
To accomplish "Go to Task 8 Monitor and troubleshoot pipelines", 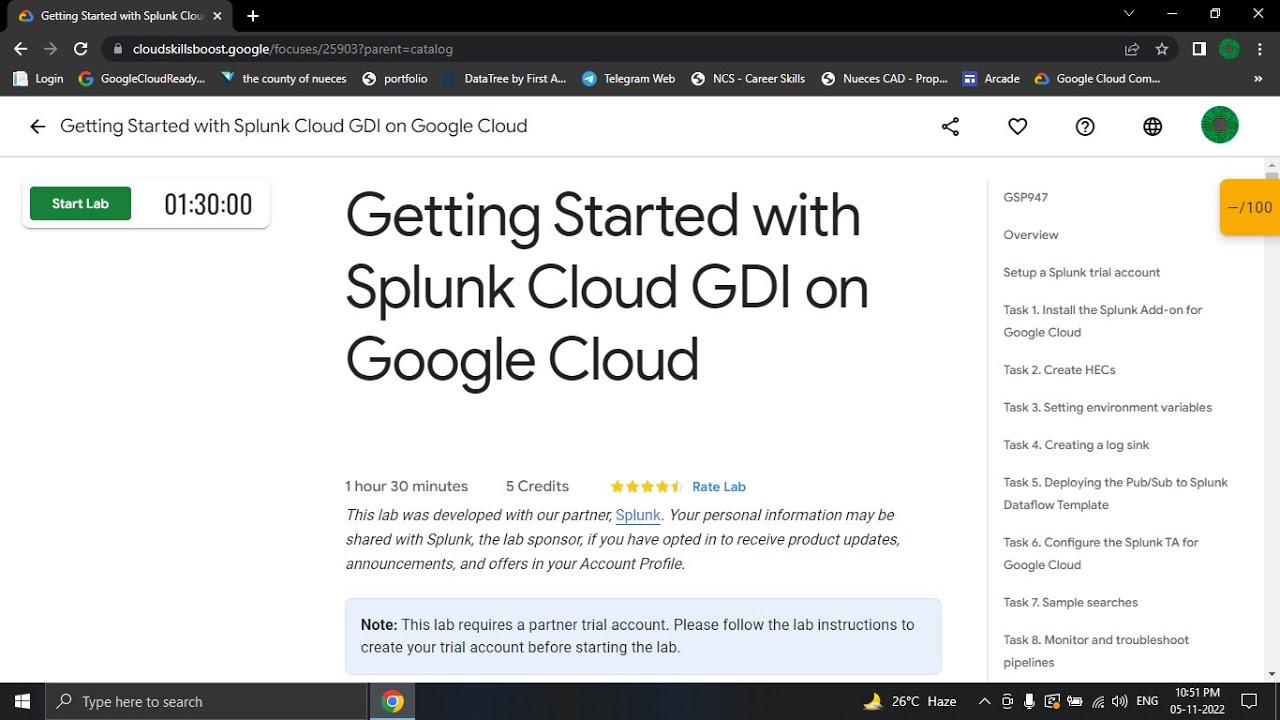I will pyautogui.click(x=1097, y=651).
